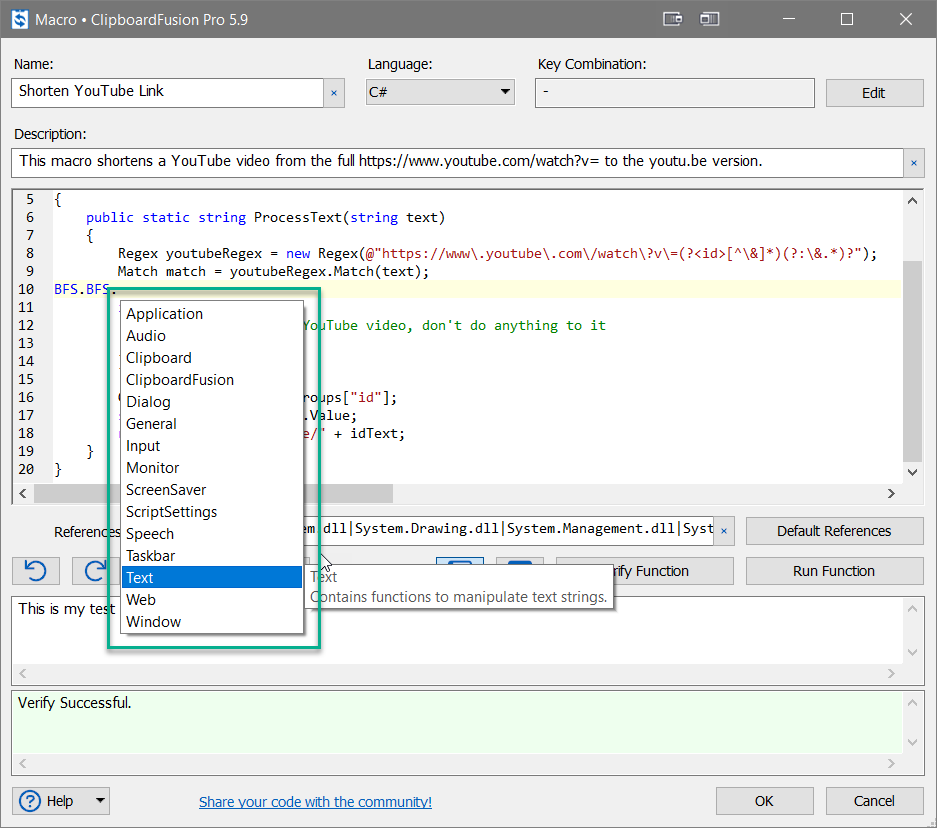
Task: Click the Regex youtubeRegex code line 8
Action: coord(497,253)
